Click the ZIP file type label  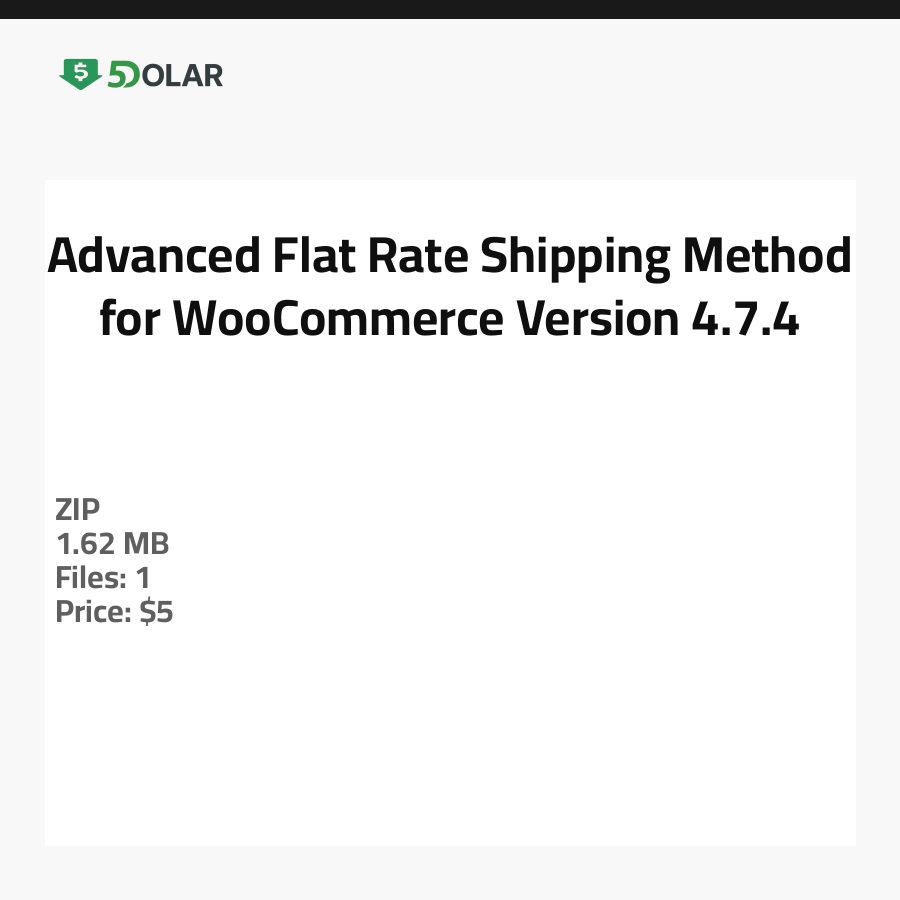coord(78,510)
